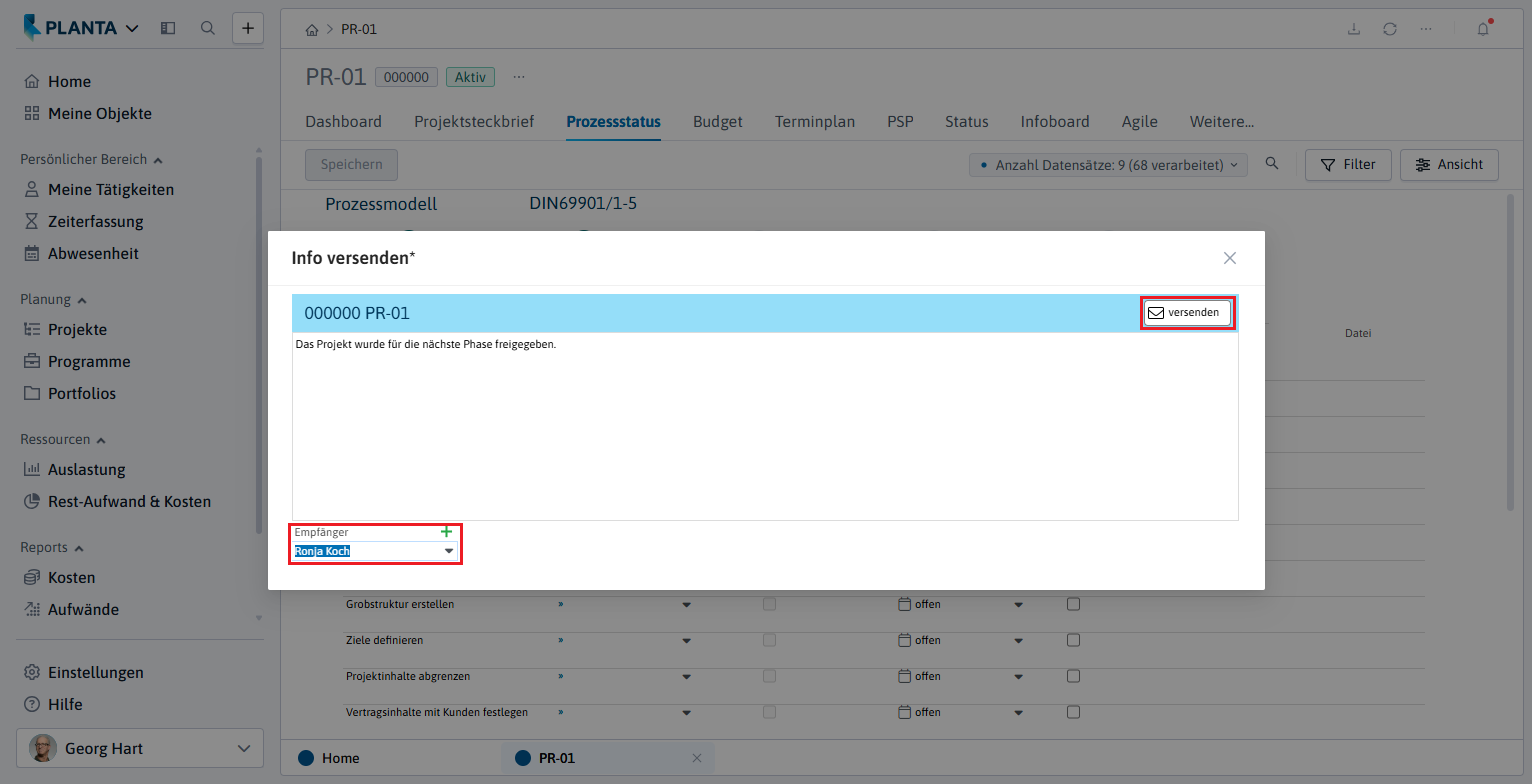Collapse the Reports sidebar section
Viewport: 1532px width, 784px height.
(x=52, y=547)
